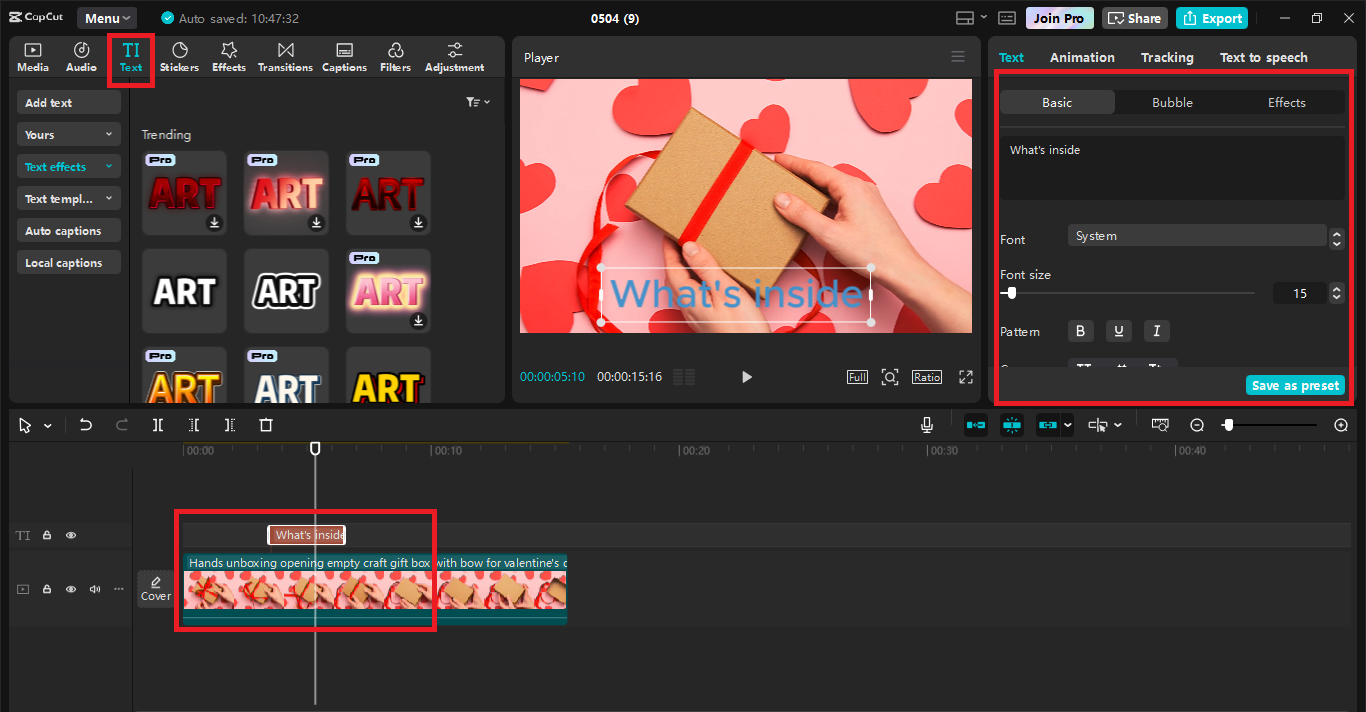The image size is (1366, 712).
Task: Click the Save as preset button
Action: coord(1295,385)
